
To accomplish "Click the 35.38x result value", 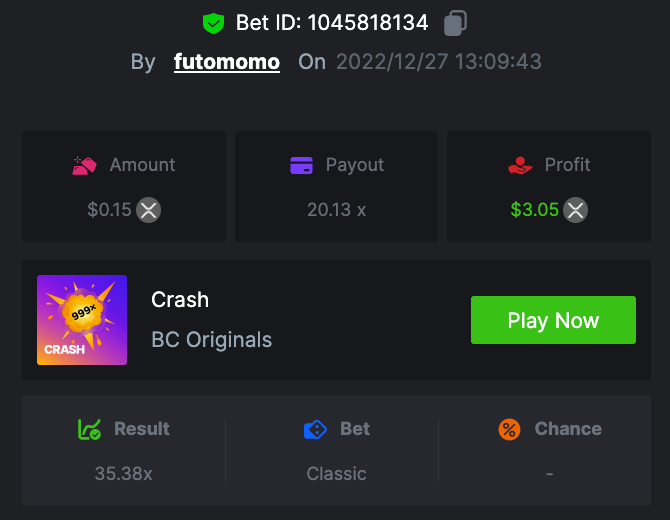I will [124, 473].
